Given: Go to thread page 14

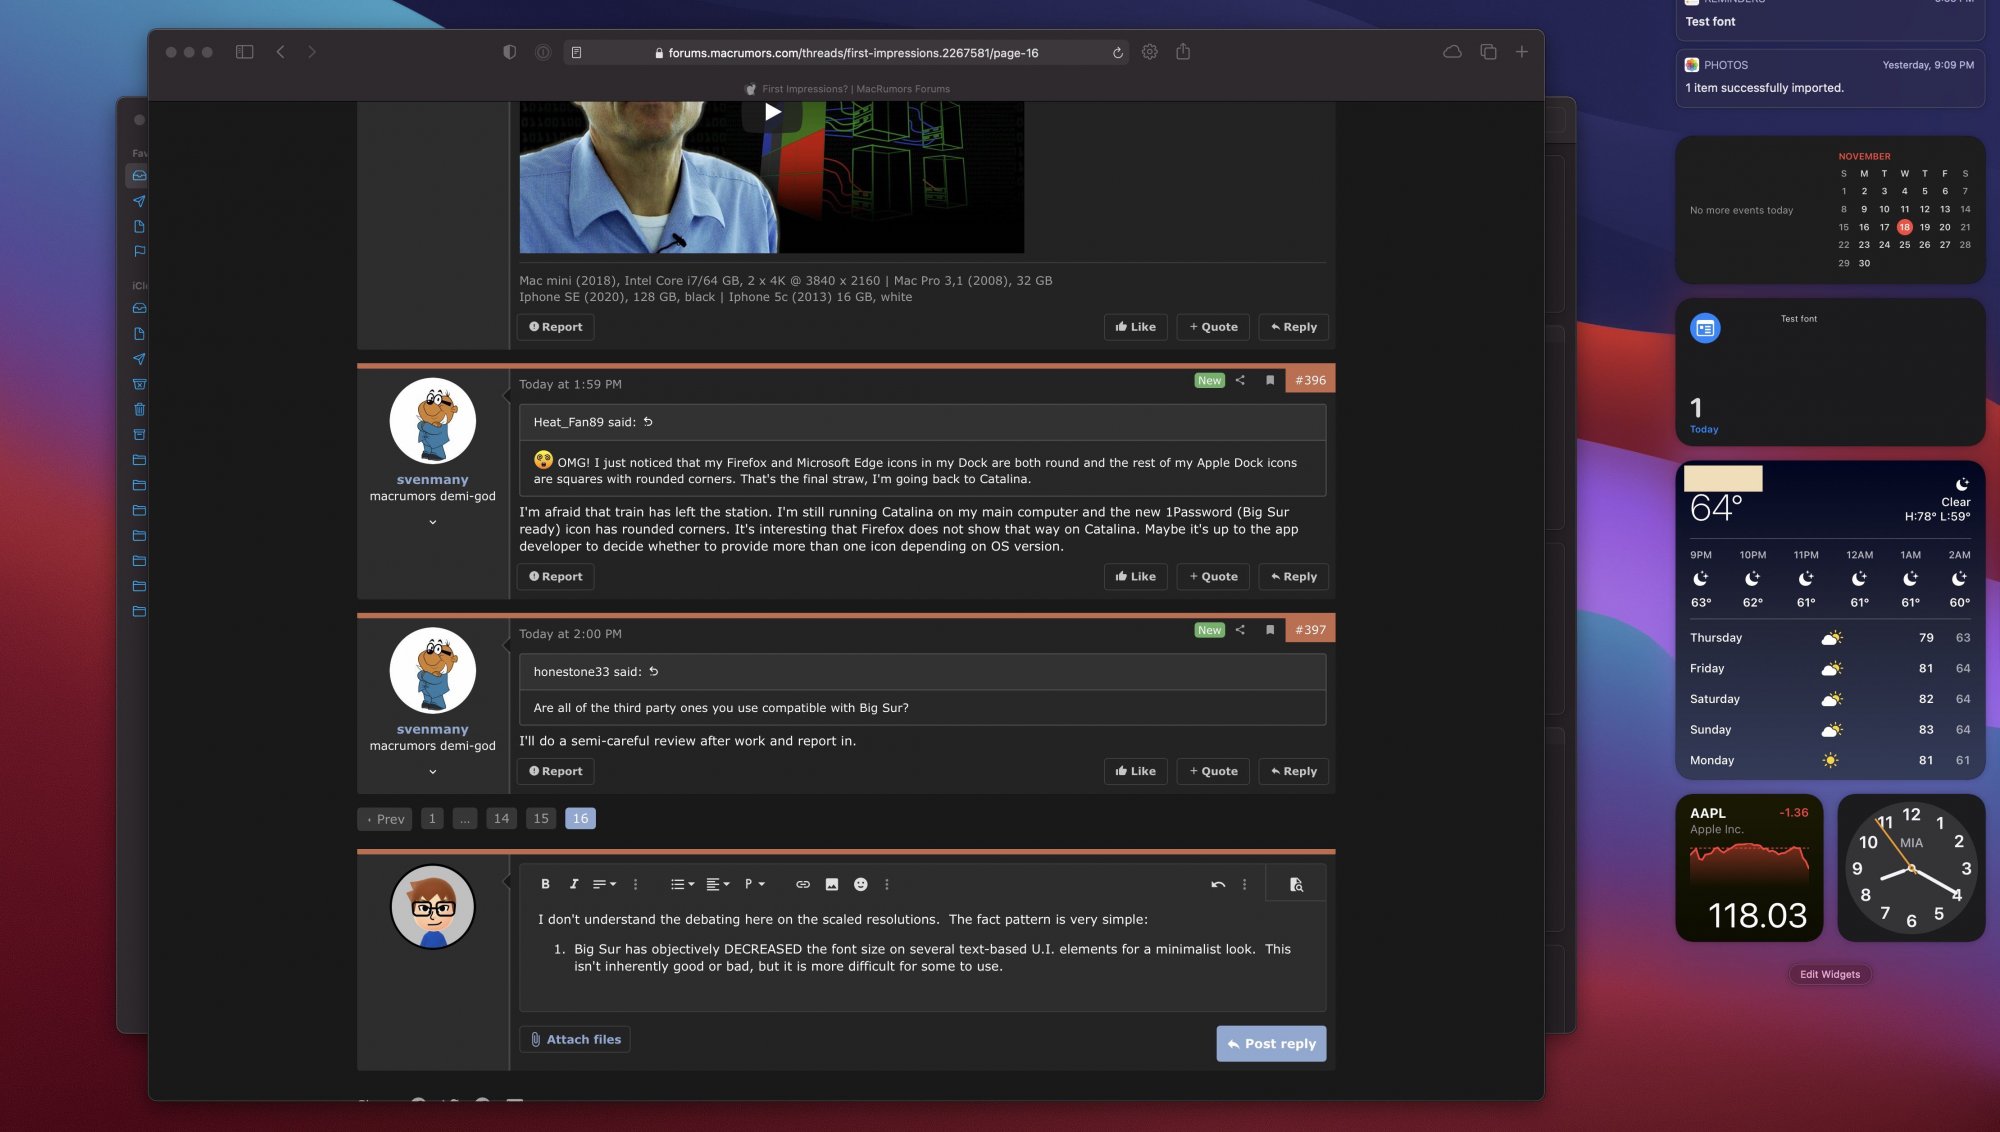Looking at the screenshot, I should 501,819.
